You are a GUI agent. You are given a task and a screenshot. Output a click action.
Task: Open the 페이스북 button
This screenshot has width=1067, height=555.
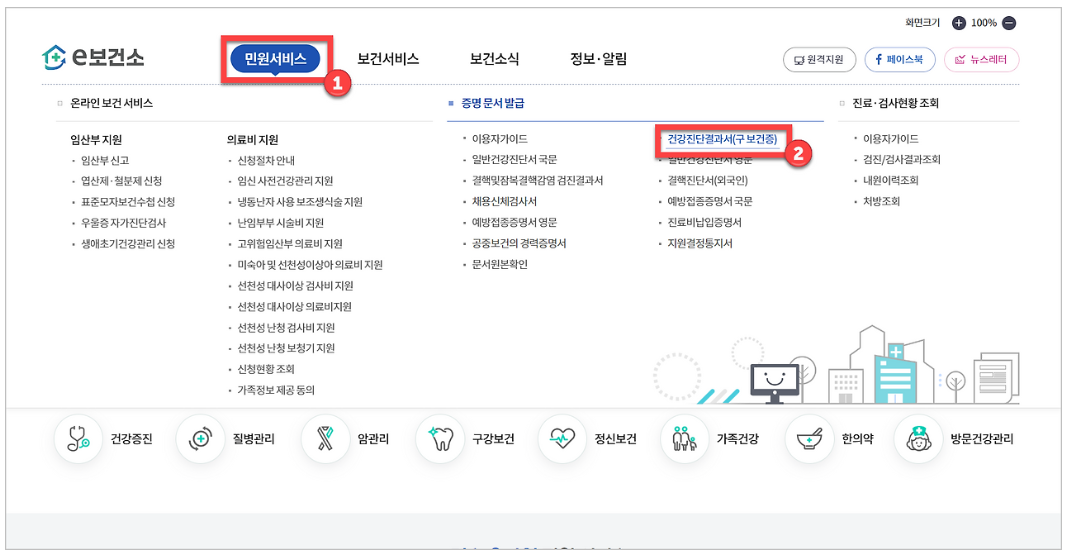[x=899, y=60]
